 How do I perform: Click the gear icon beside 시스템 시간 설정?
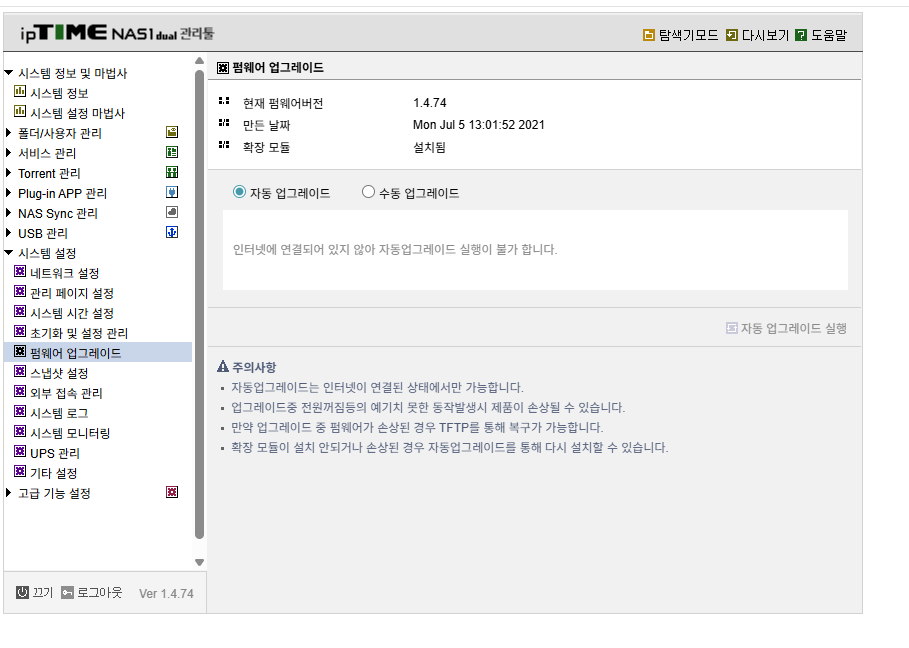(x=20, y=311)
